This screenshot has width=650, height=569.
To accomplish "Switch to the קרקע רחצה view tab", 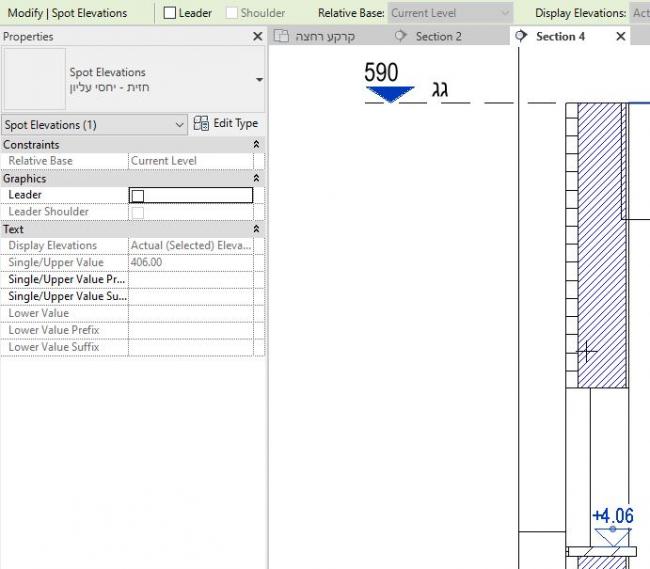I will coord(324,36).
